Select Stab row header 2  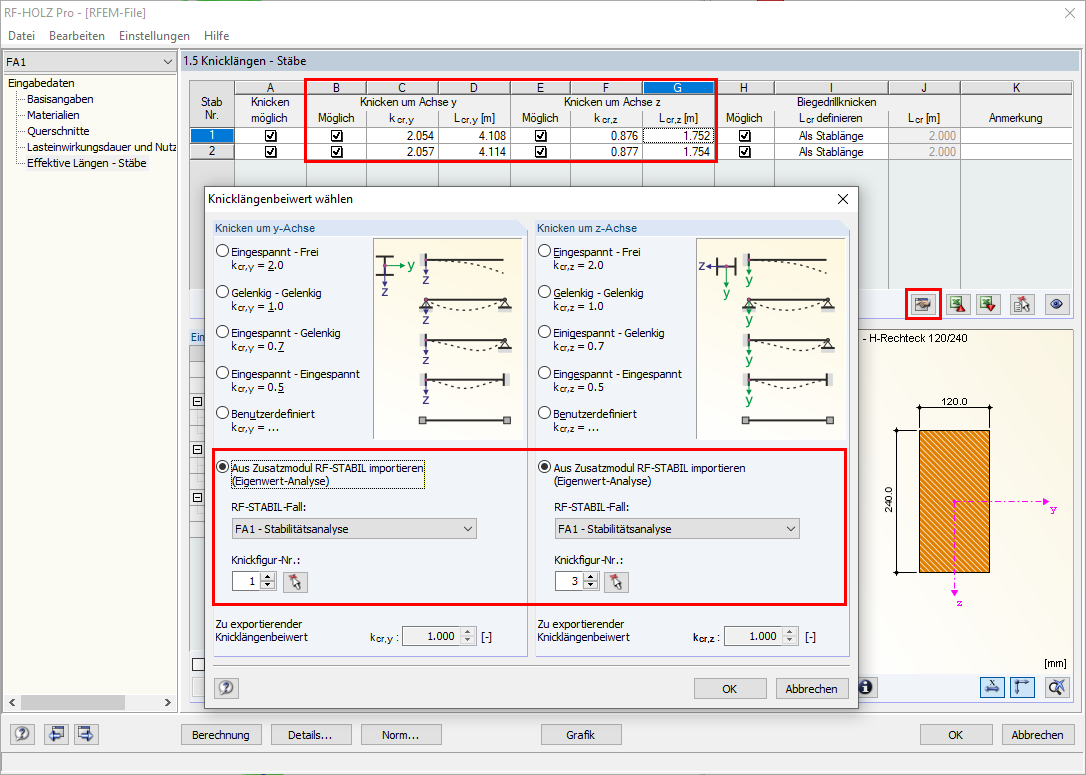click(212, 152)
